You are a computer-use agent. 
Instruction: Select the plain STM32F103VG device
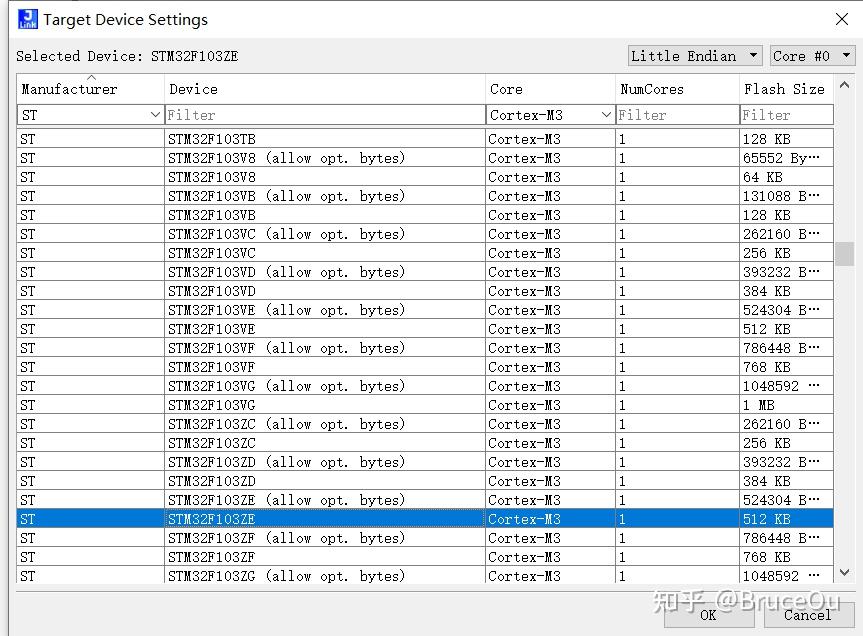tap(425, 404)
